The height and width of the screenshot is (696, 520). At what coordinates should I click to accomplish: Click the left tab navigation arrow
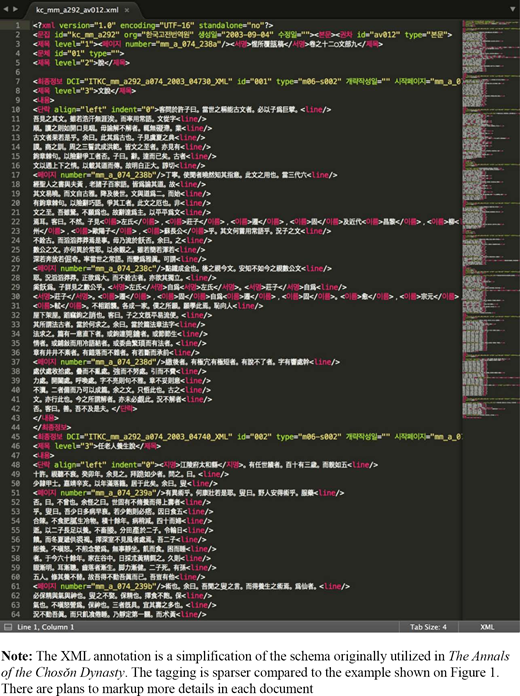click(6, 9)
